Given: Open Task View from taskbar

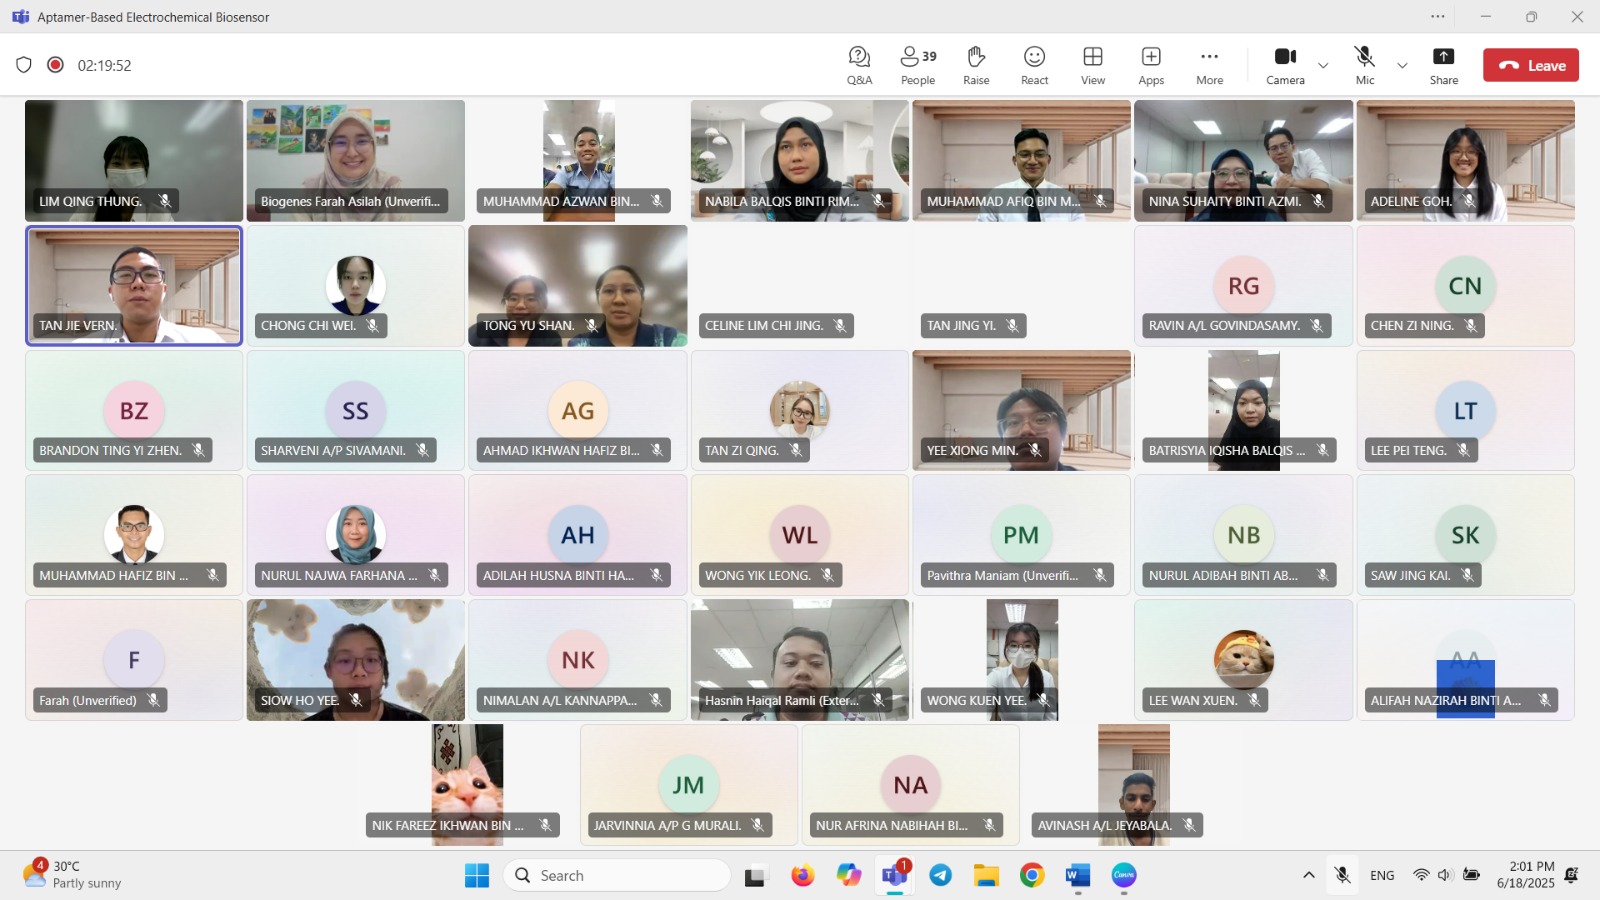Looking at the screenshot, I should tap(755, 876).
